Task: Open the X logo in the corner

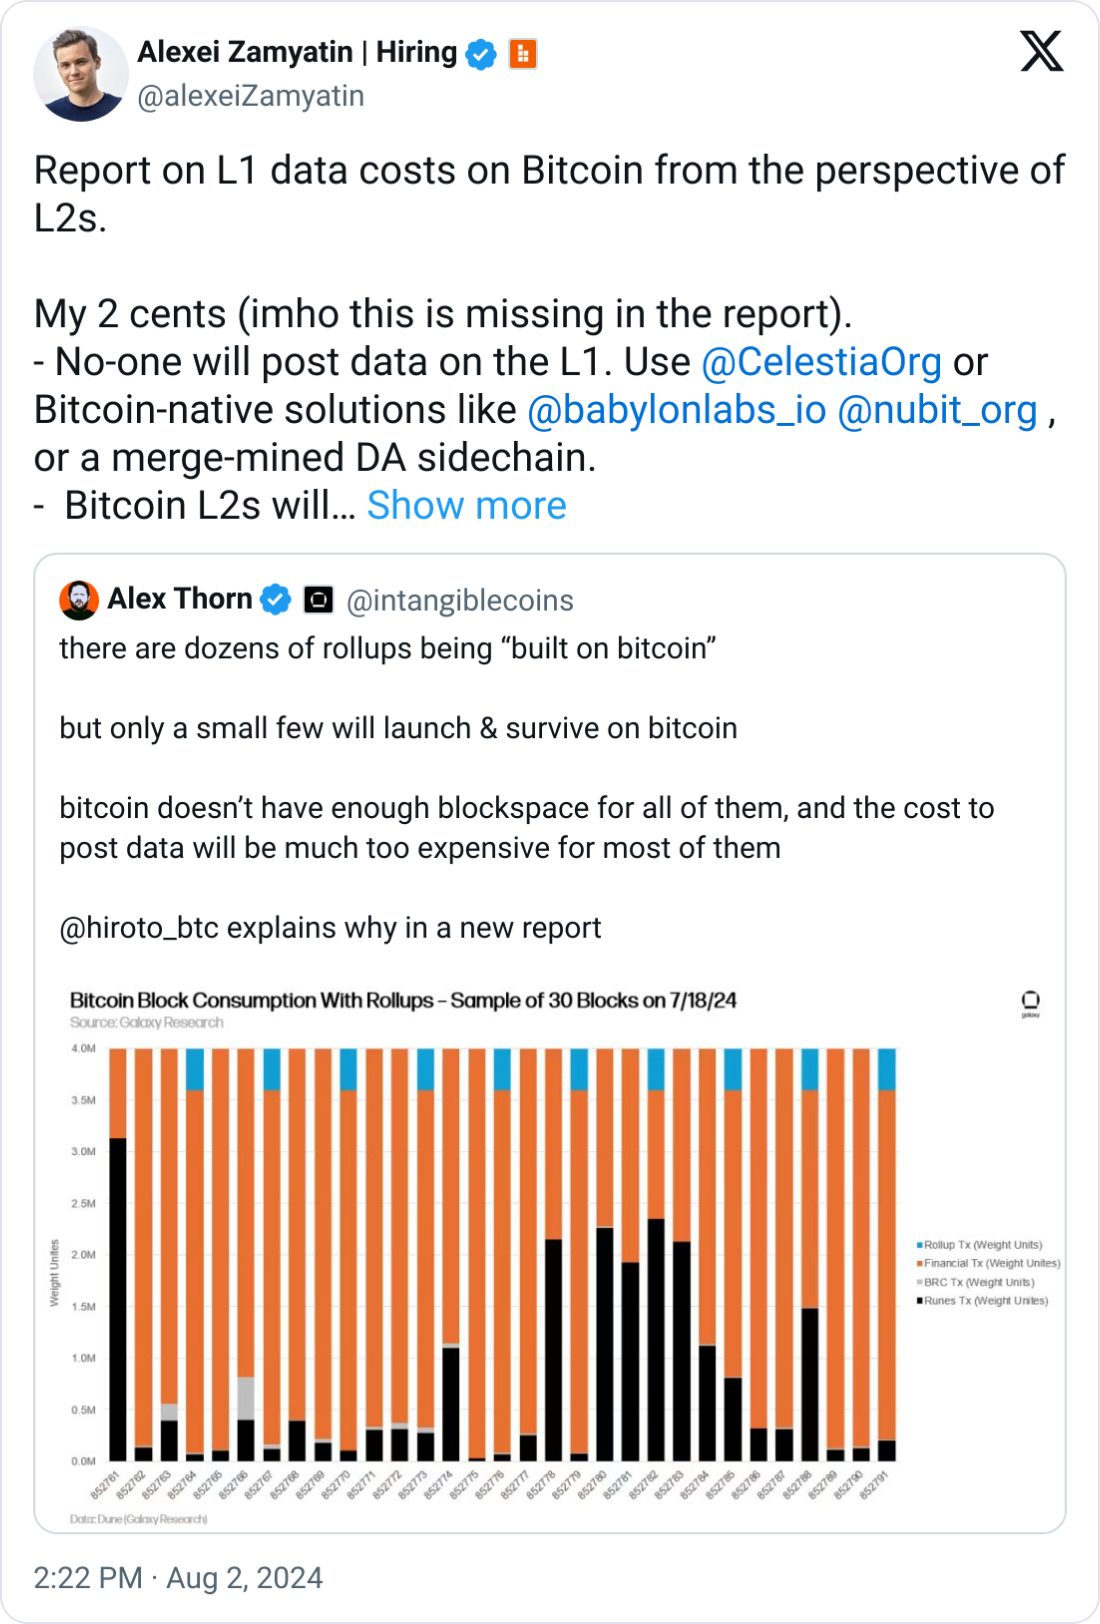Action: [x=1041, y=51]
